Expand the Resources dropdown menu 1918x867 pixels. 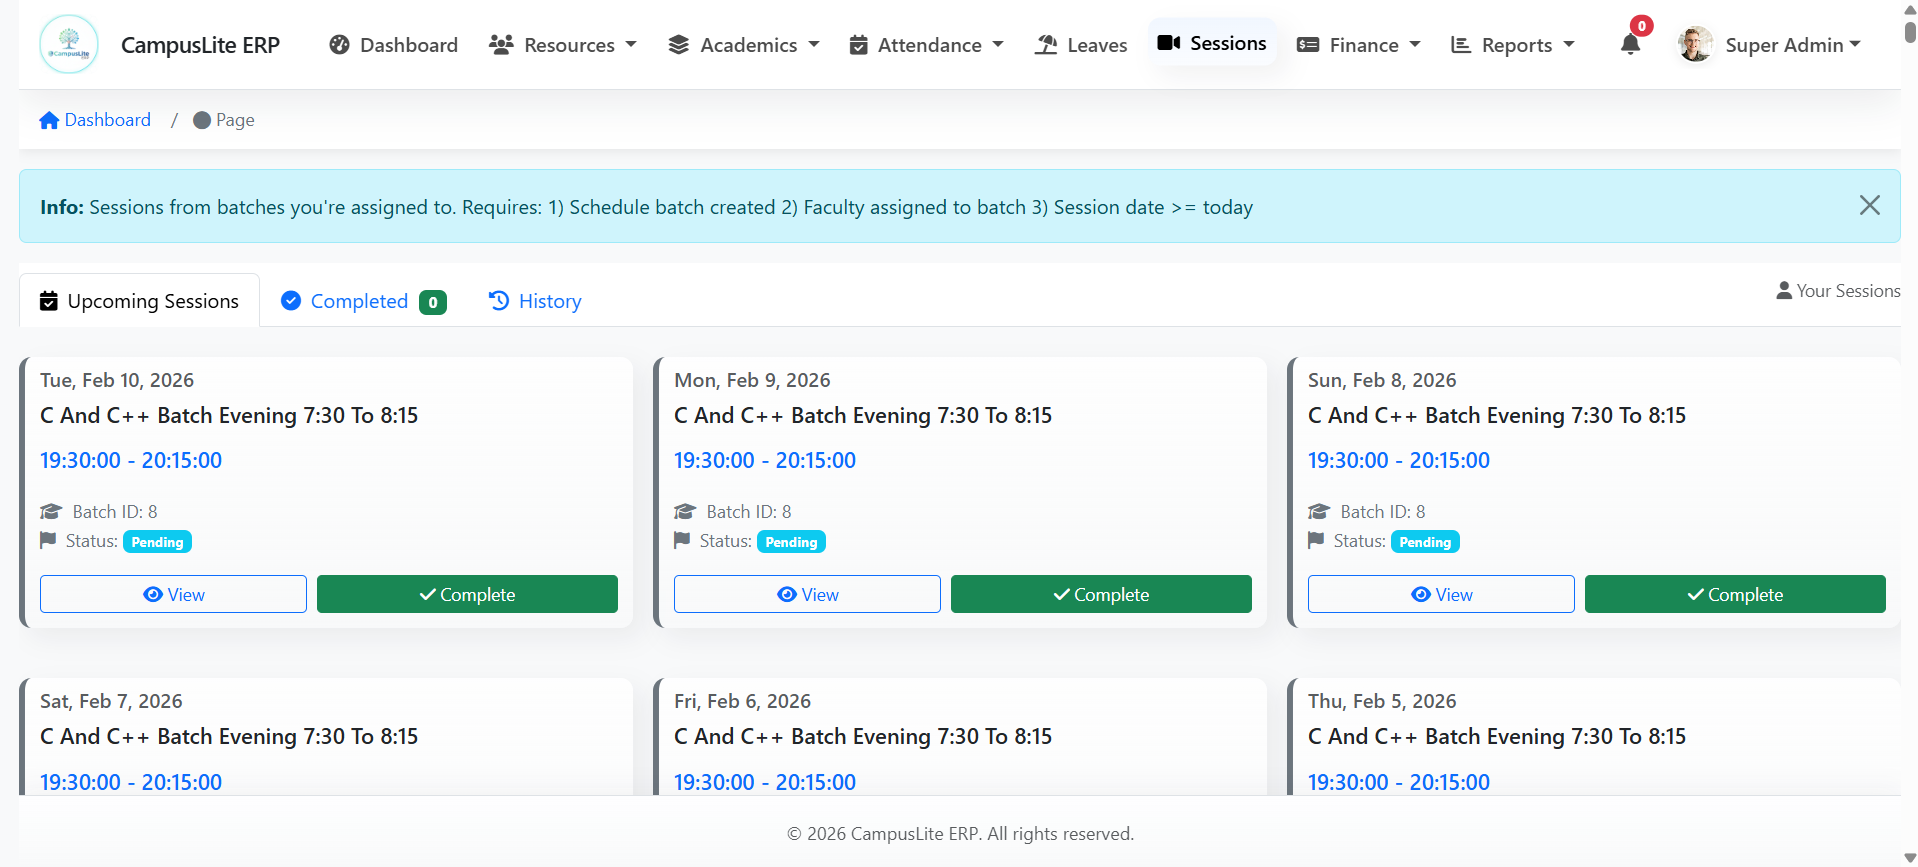point(563,45)
